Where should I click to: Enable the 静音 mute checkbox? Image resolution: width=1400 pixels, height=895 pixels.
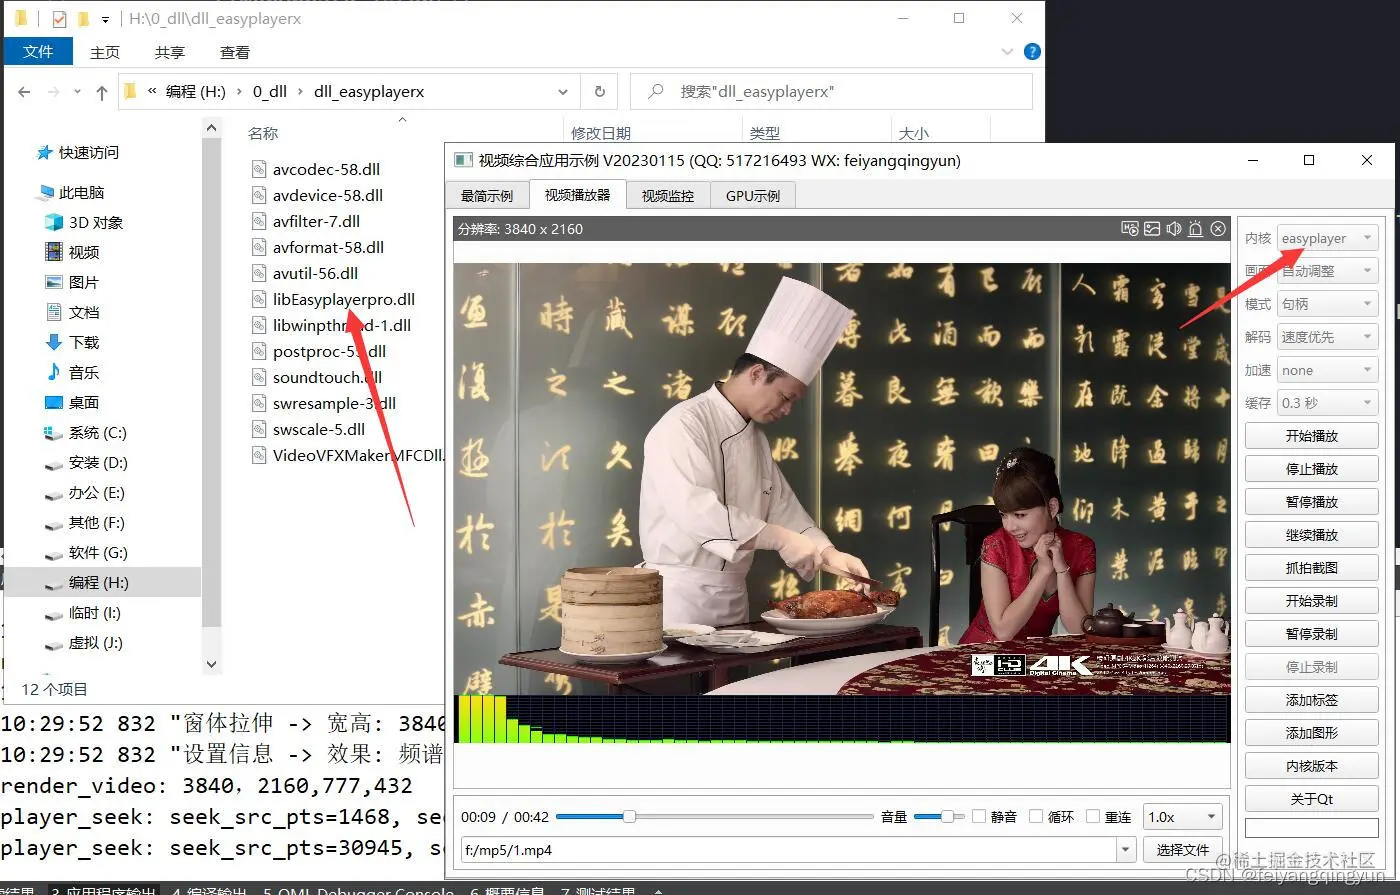979,817
